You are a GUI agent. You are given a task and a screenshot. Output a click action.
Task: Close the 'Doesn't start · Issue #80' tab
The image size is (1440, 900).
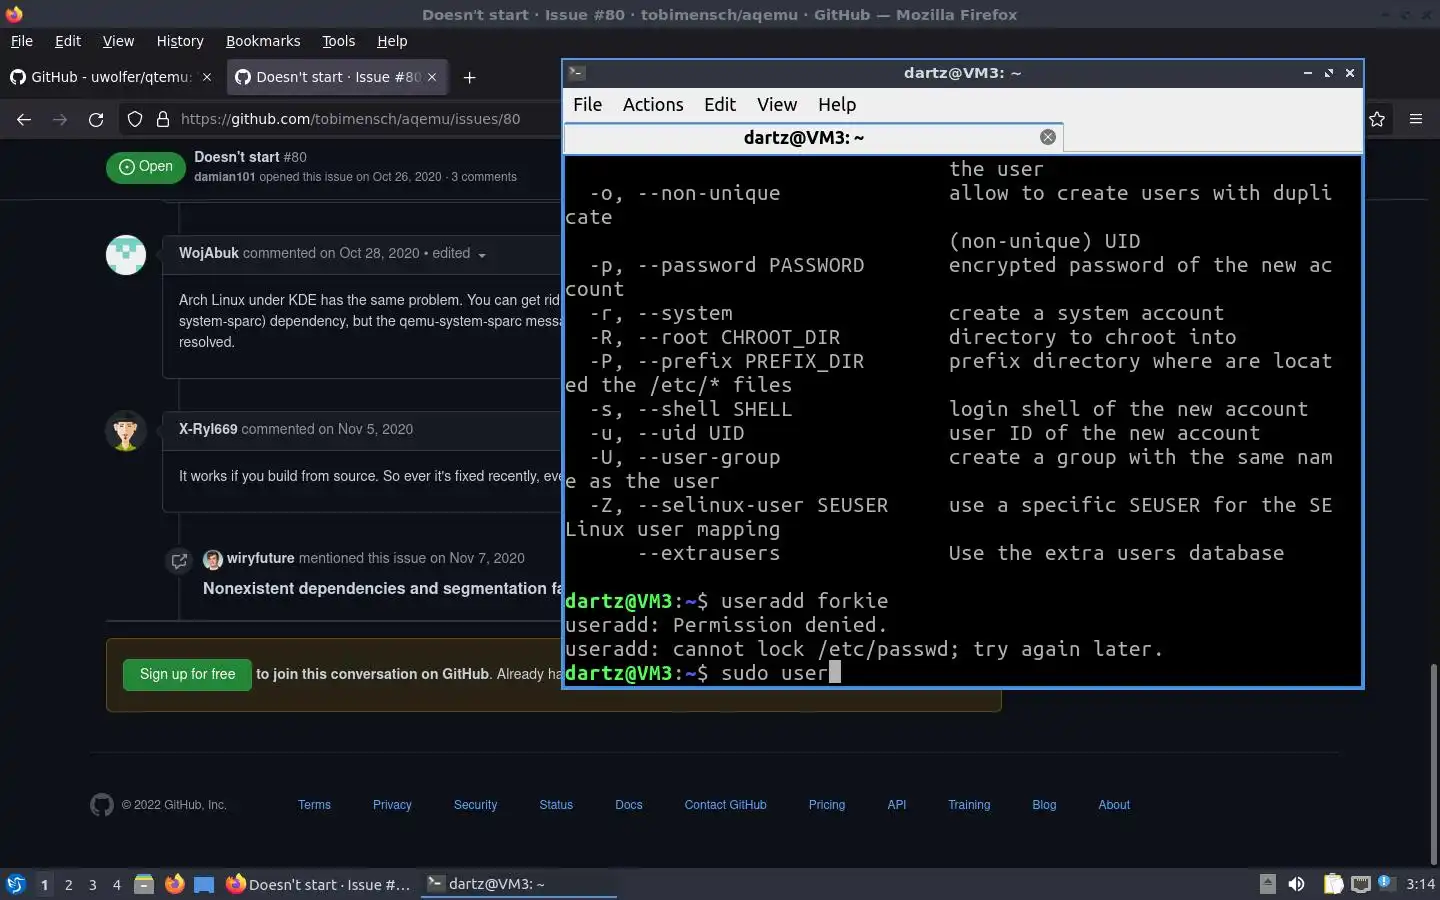432,77
